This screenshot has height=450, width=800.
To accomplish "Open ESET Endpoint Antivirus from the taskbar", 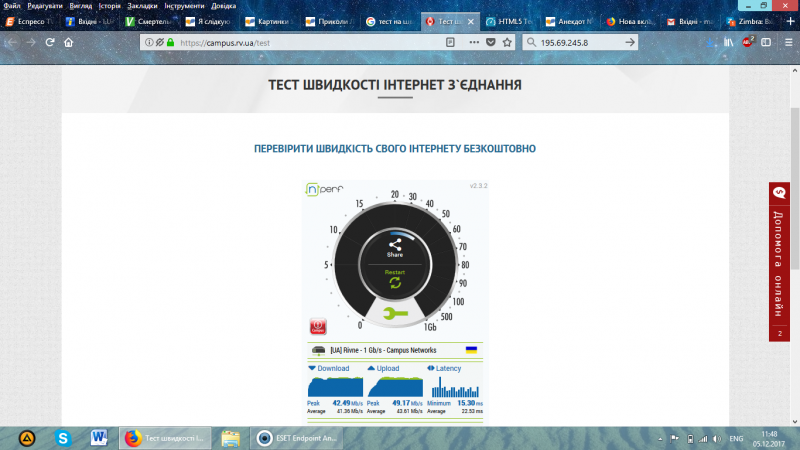I will tap(300, 438).
